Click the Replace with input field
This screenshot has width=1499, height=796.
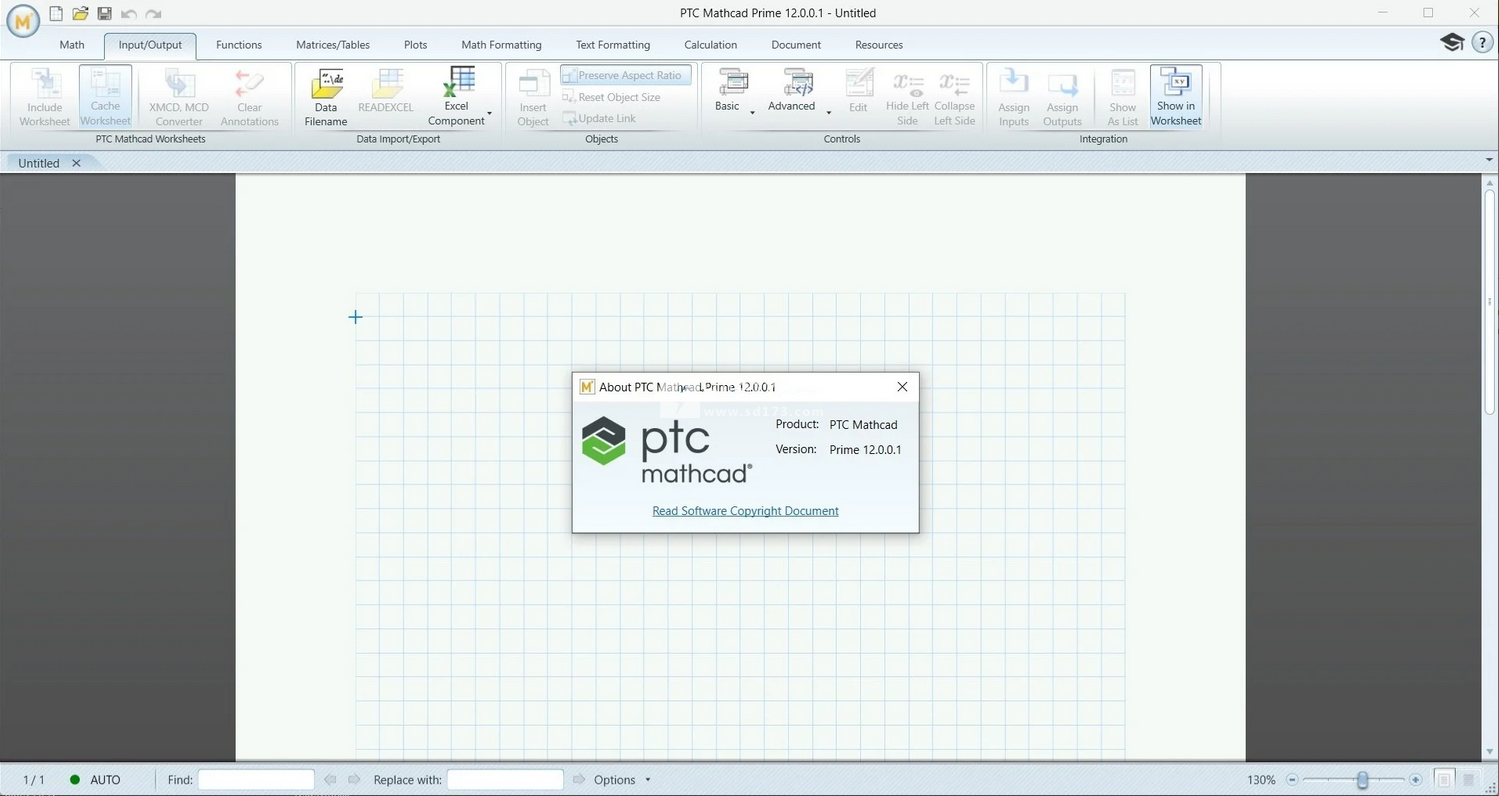(x=505, y=780)
